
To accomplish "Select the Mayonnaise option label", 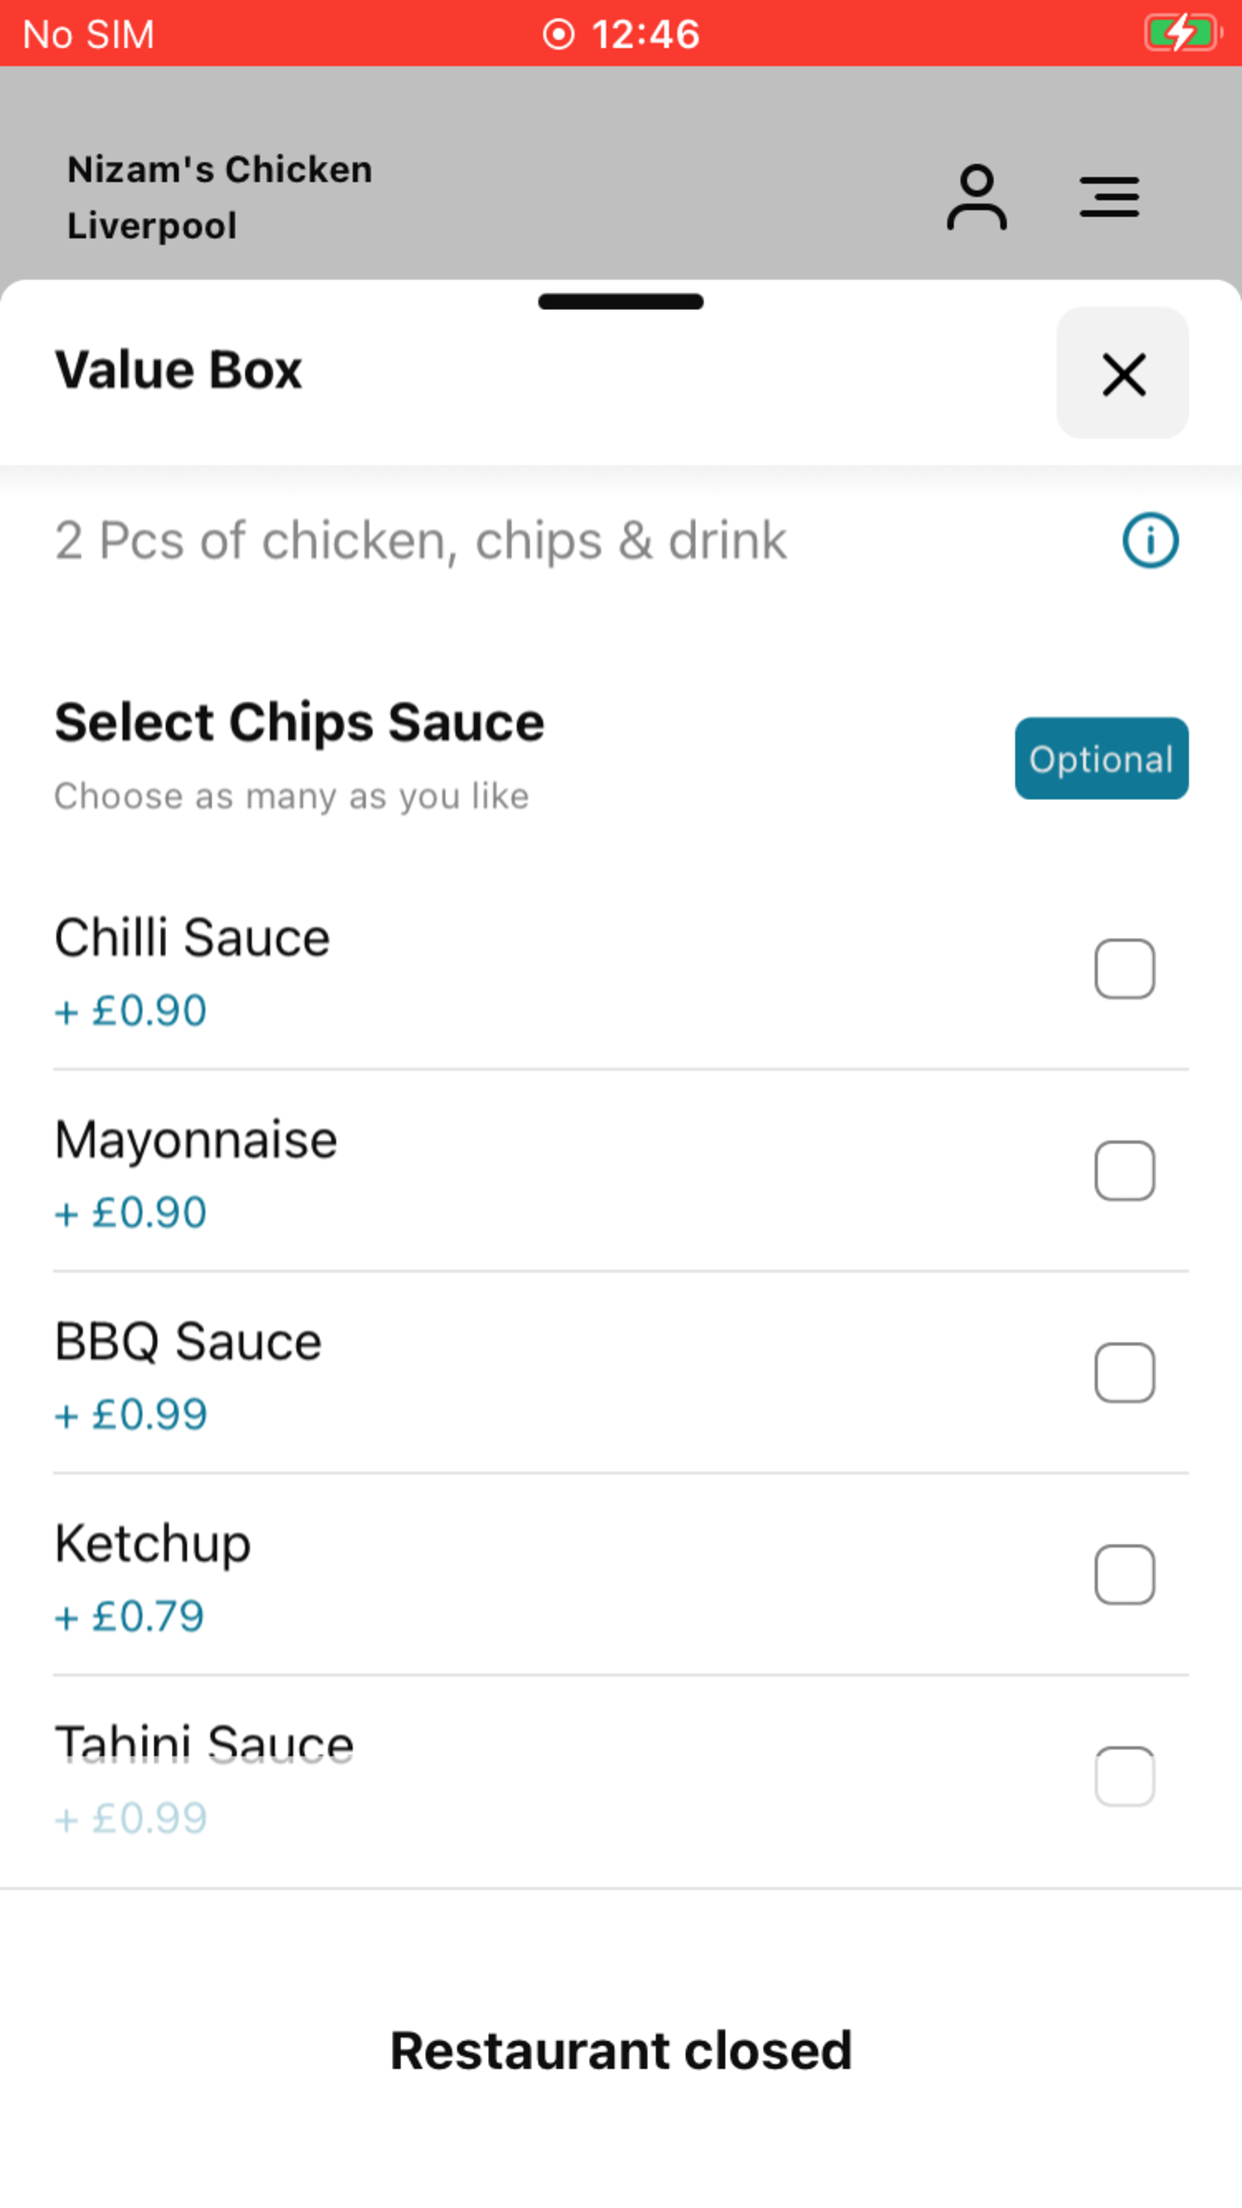I will [196, 1141].
